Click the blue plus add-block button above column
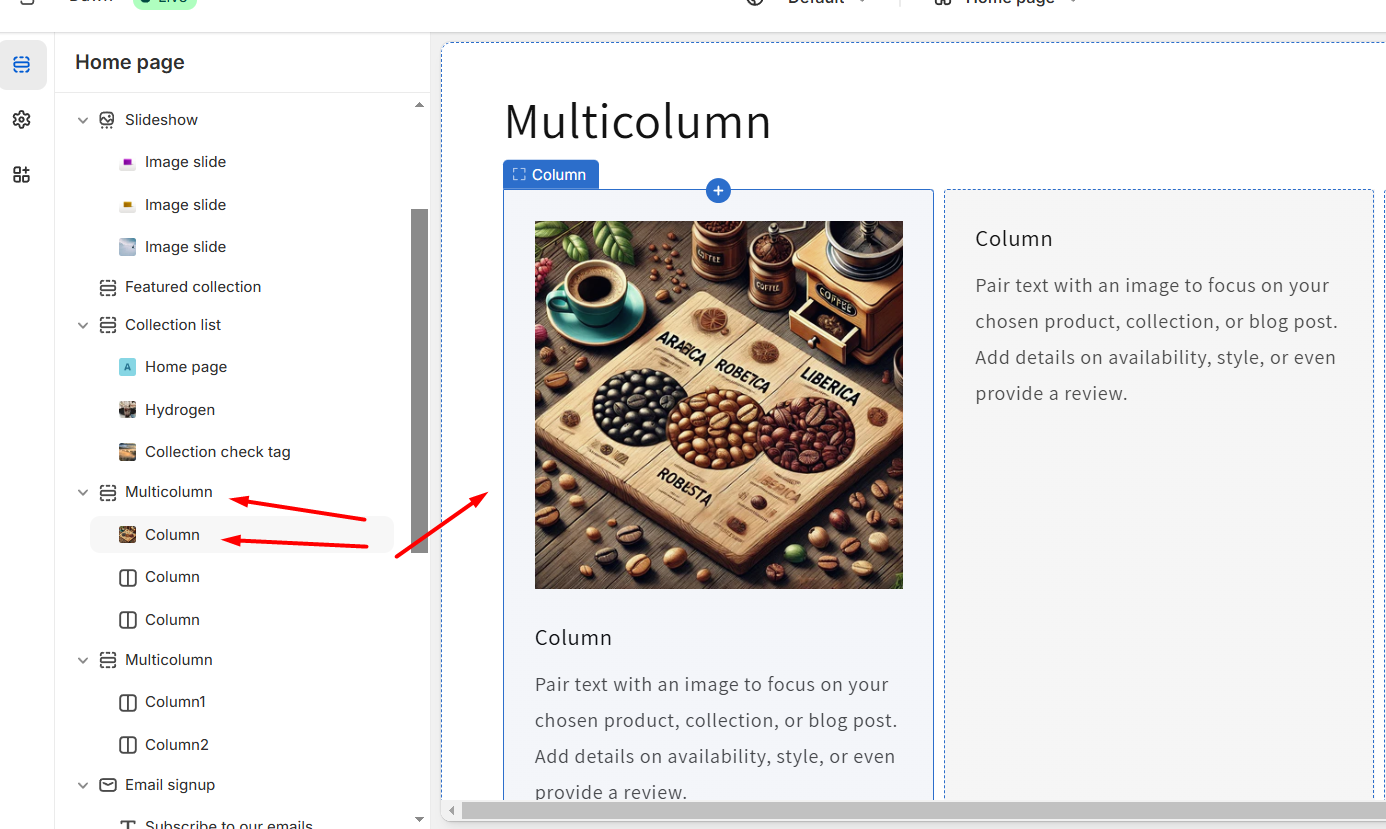 (x=718, y=190)
